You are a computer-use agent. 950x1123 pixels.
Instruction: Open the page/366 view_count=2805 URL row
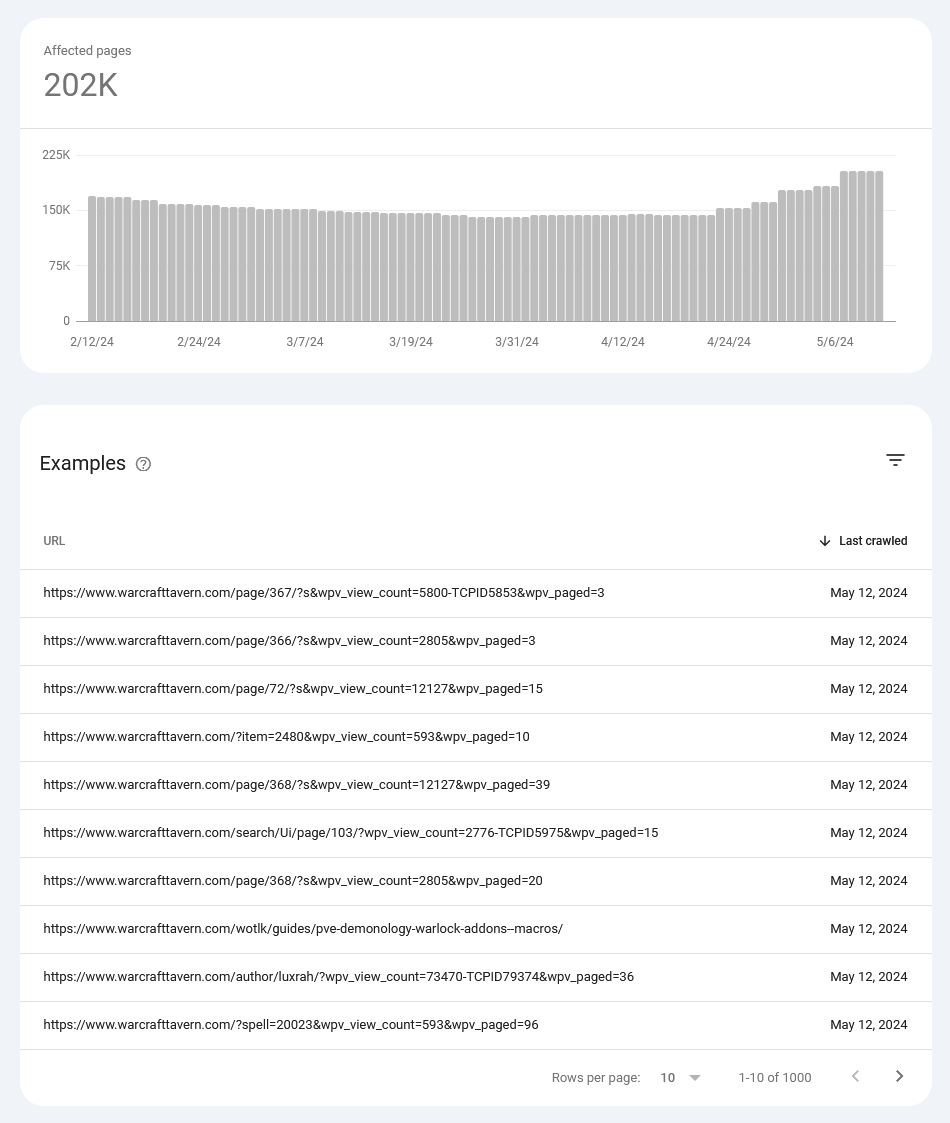[x=476, y=641]
